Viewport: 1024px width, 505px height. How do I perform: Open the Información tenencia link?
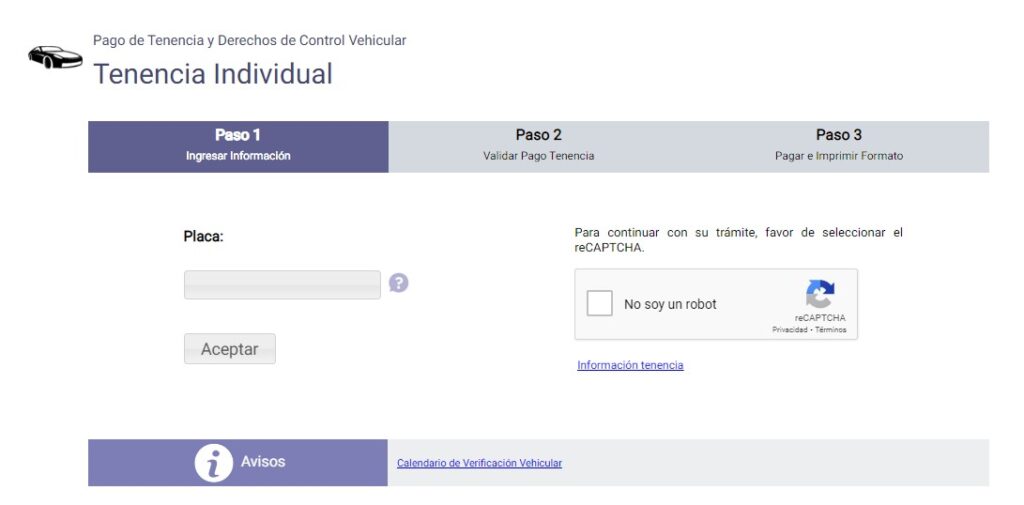point(630,365)
